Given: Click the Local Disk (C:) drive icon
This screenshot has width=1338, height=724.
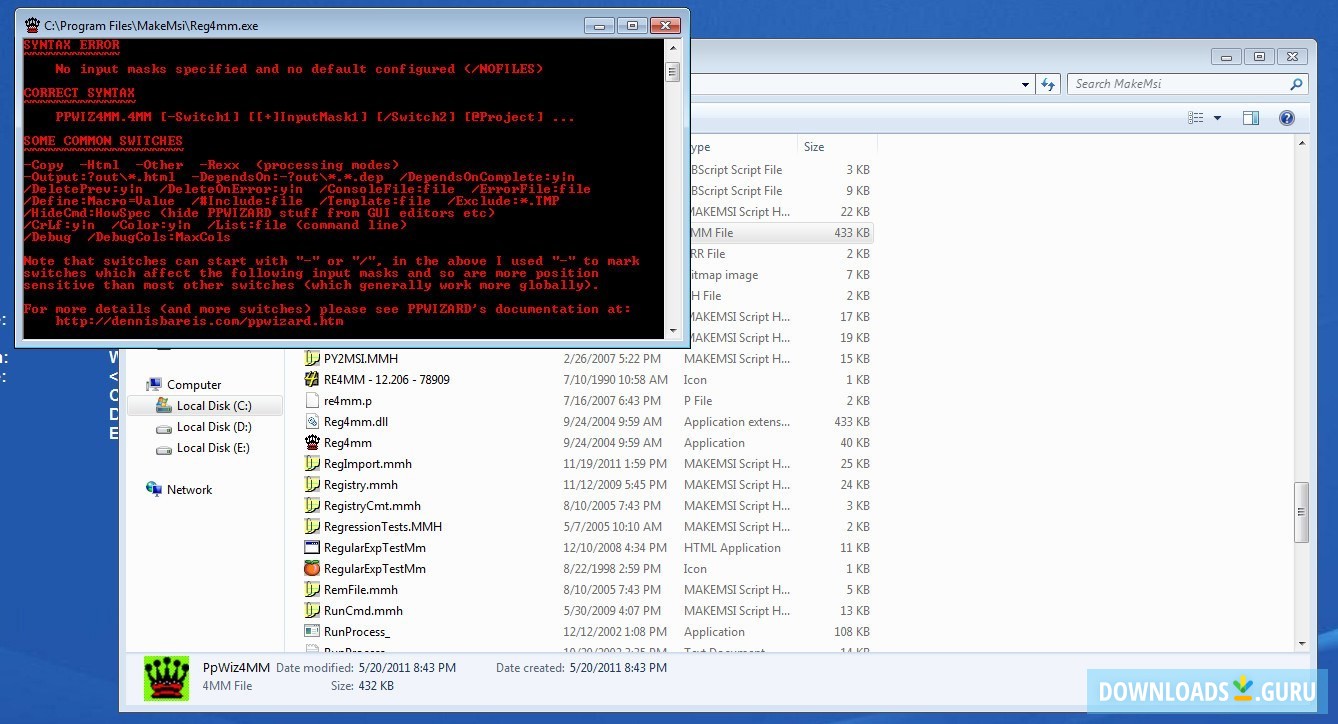Looking at the screenshot, I should [x=164, y=406].
